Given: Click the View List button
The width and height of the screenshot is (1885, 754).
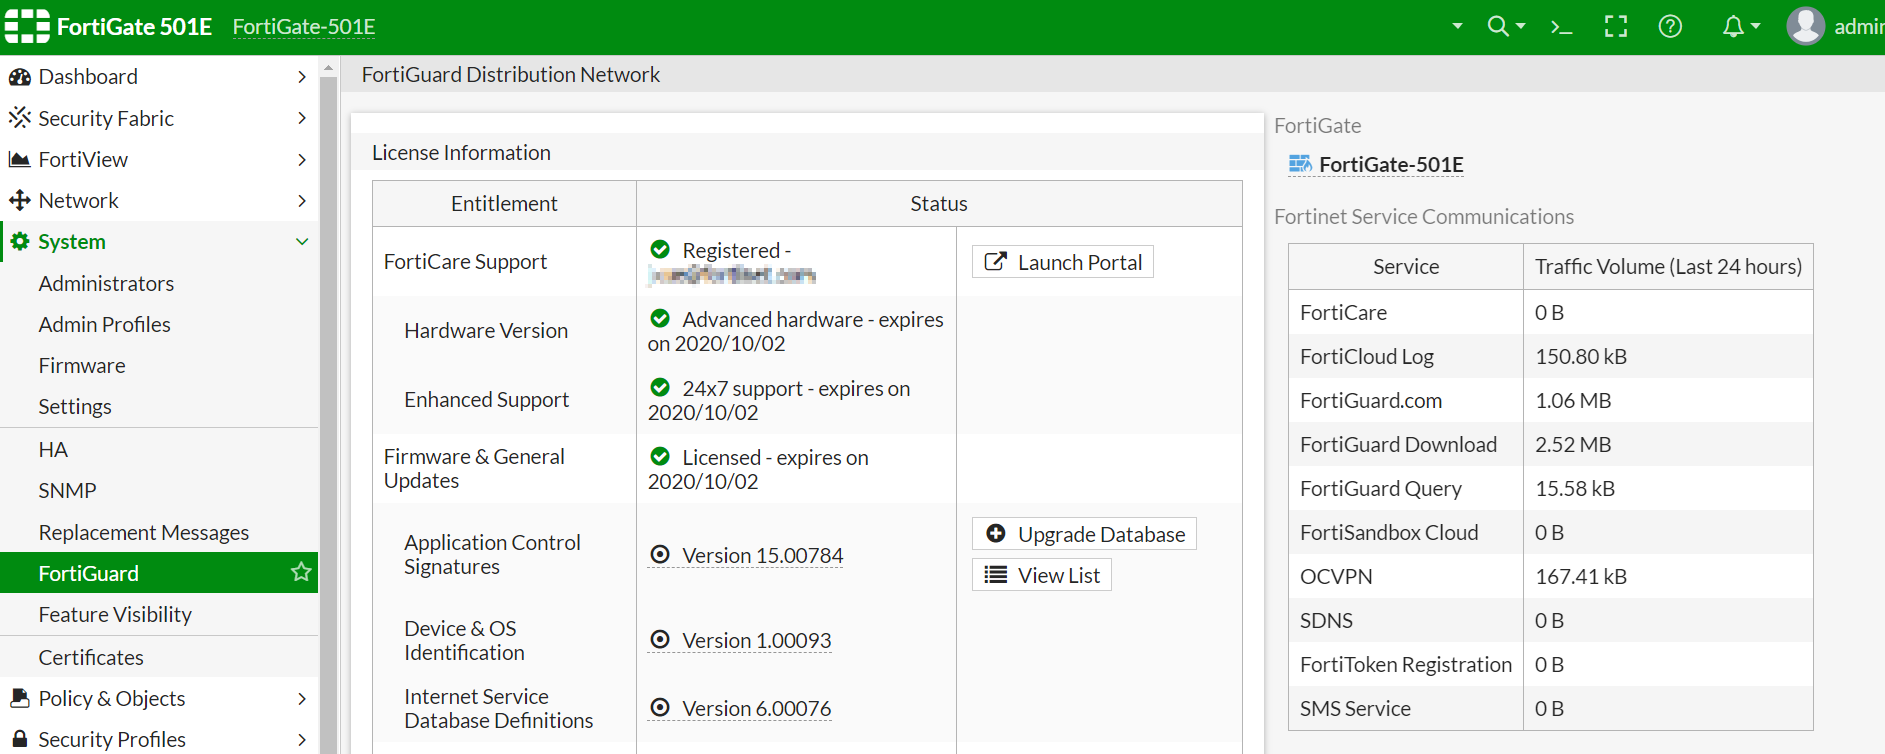Looking at the screenshot, I should (1042, 575).
